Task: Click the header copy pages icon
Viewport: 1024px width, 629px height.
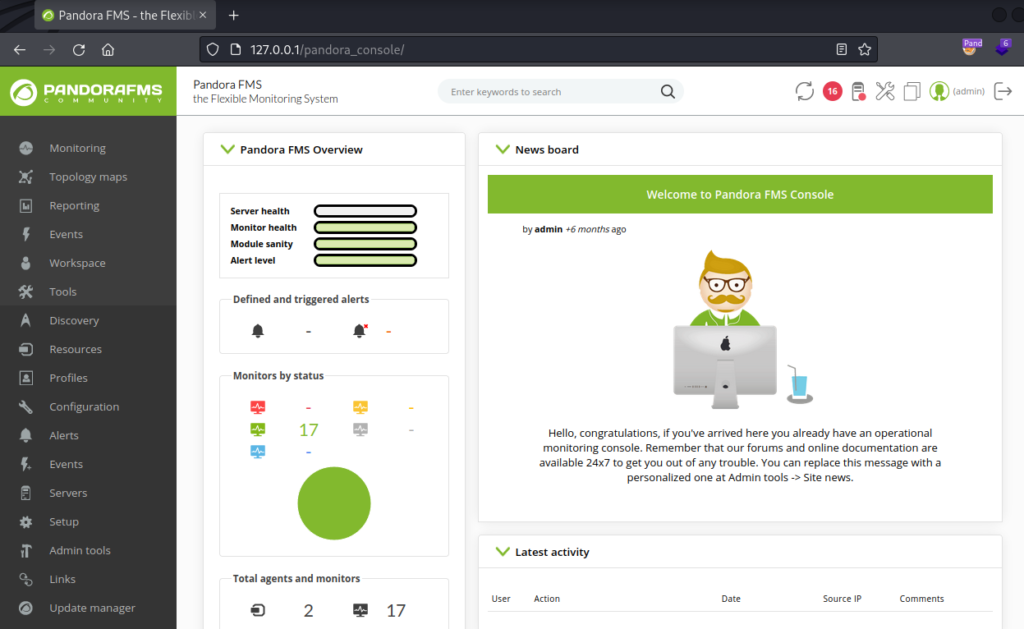Action: click(912, 91)
